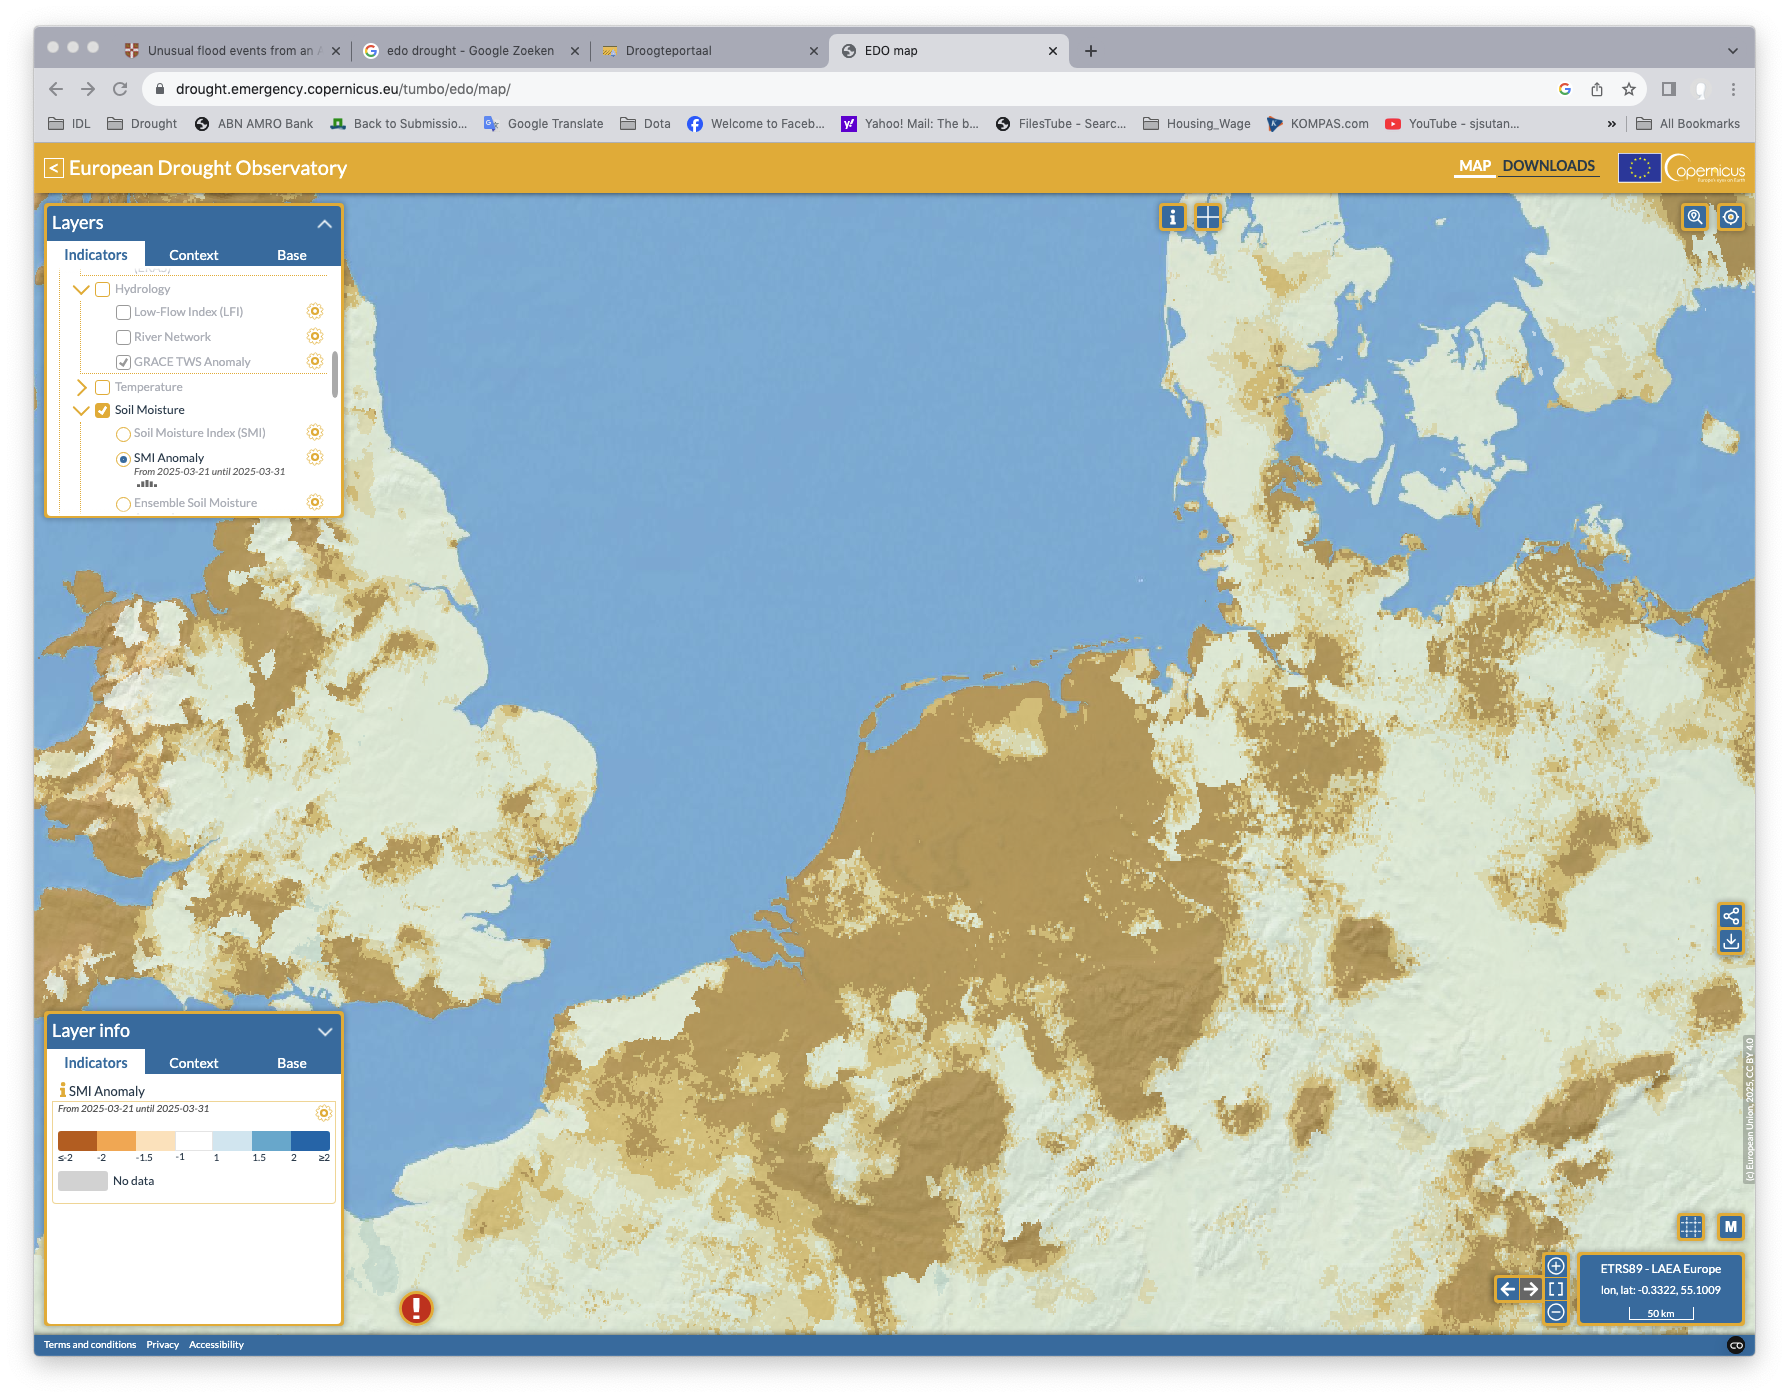Collapse the Hydrology layer group
The height and width of the screenshot is (1398, 1789).
click(82, 289)
